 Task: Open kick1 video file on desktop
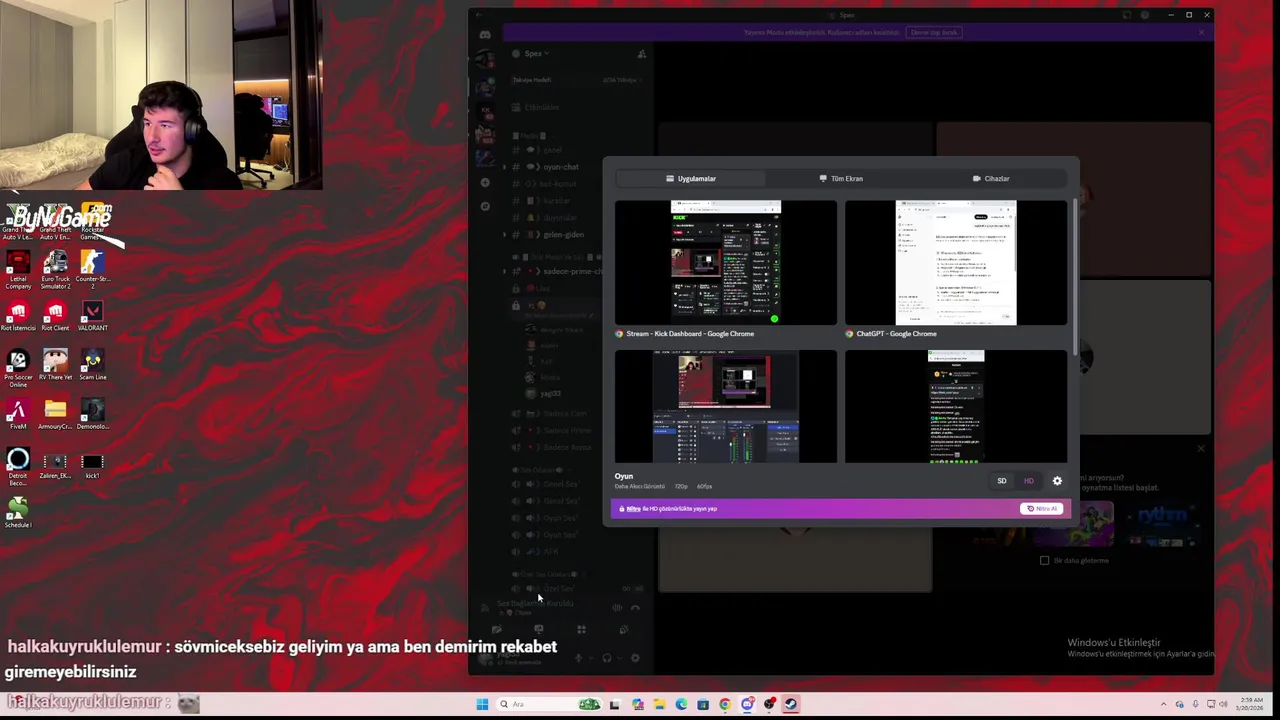pos(92,465)
